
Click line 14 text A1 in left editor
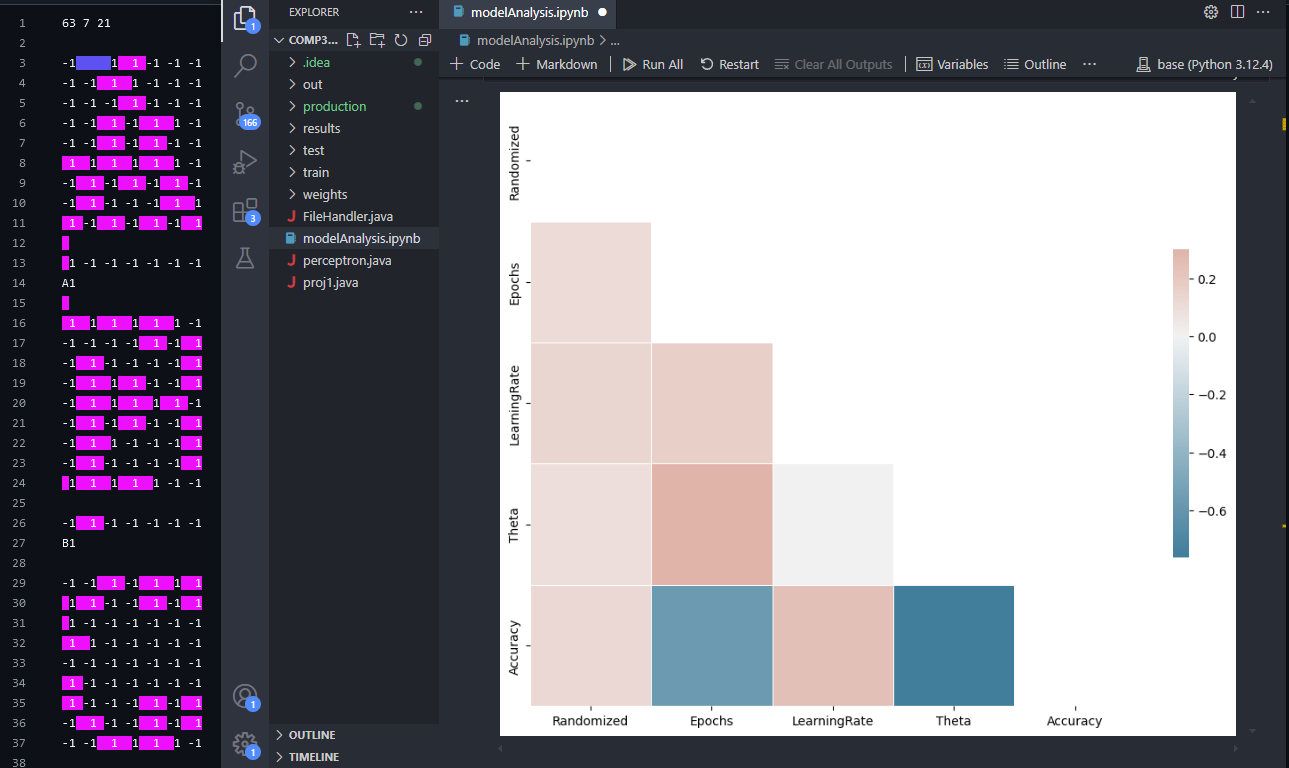(x=68, y=283)
